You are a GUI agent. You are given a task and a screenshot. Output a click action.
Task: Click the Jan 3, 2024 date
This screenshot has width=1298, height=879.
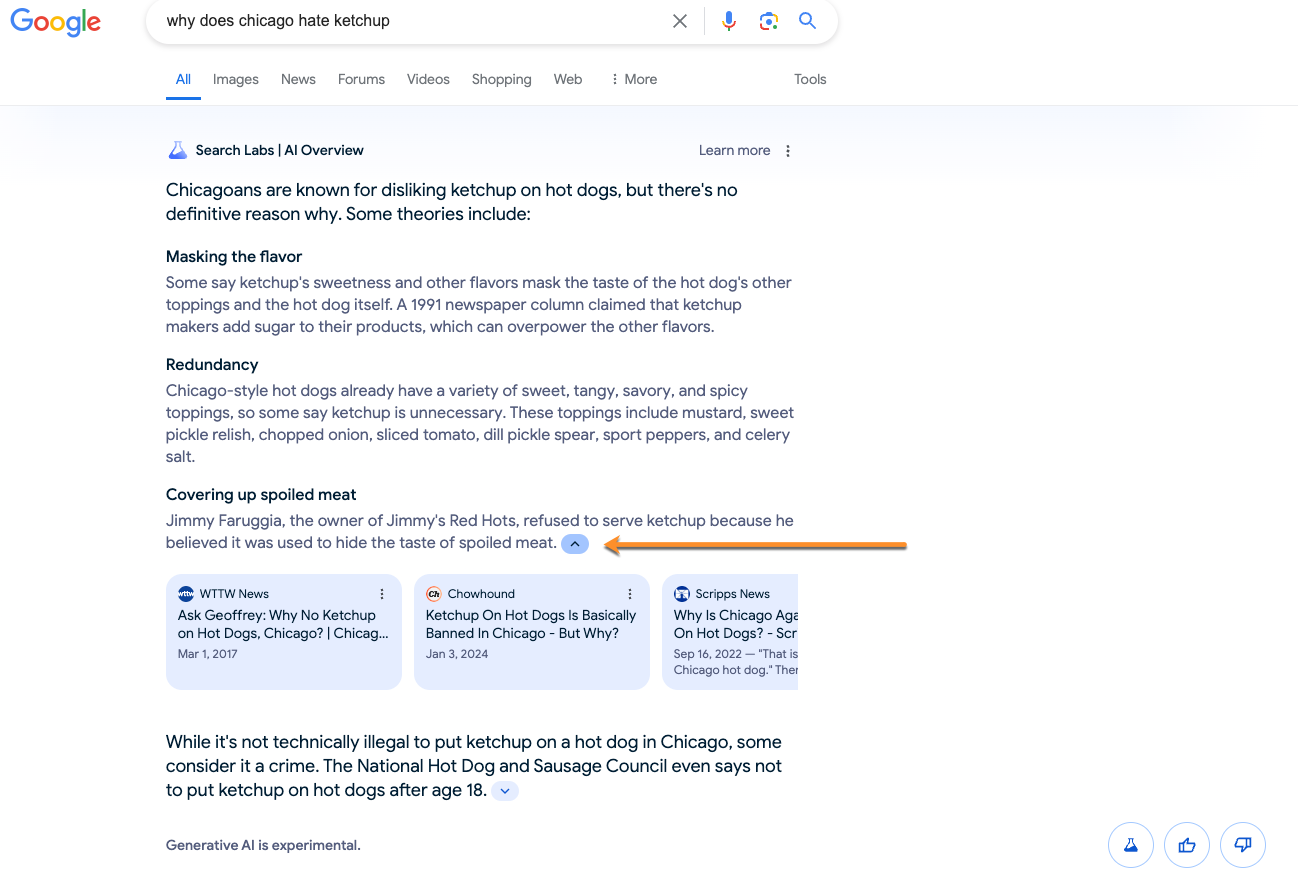point(457,654)
